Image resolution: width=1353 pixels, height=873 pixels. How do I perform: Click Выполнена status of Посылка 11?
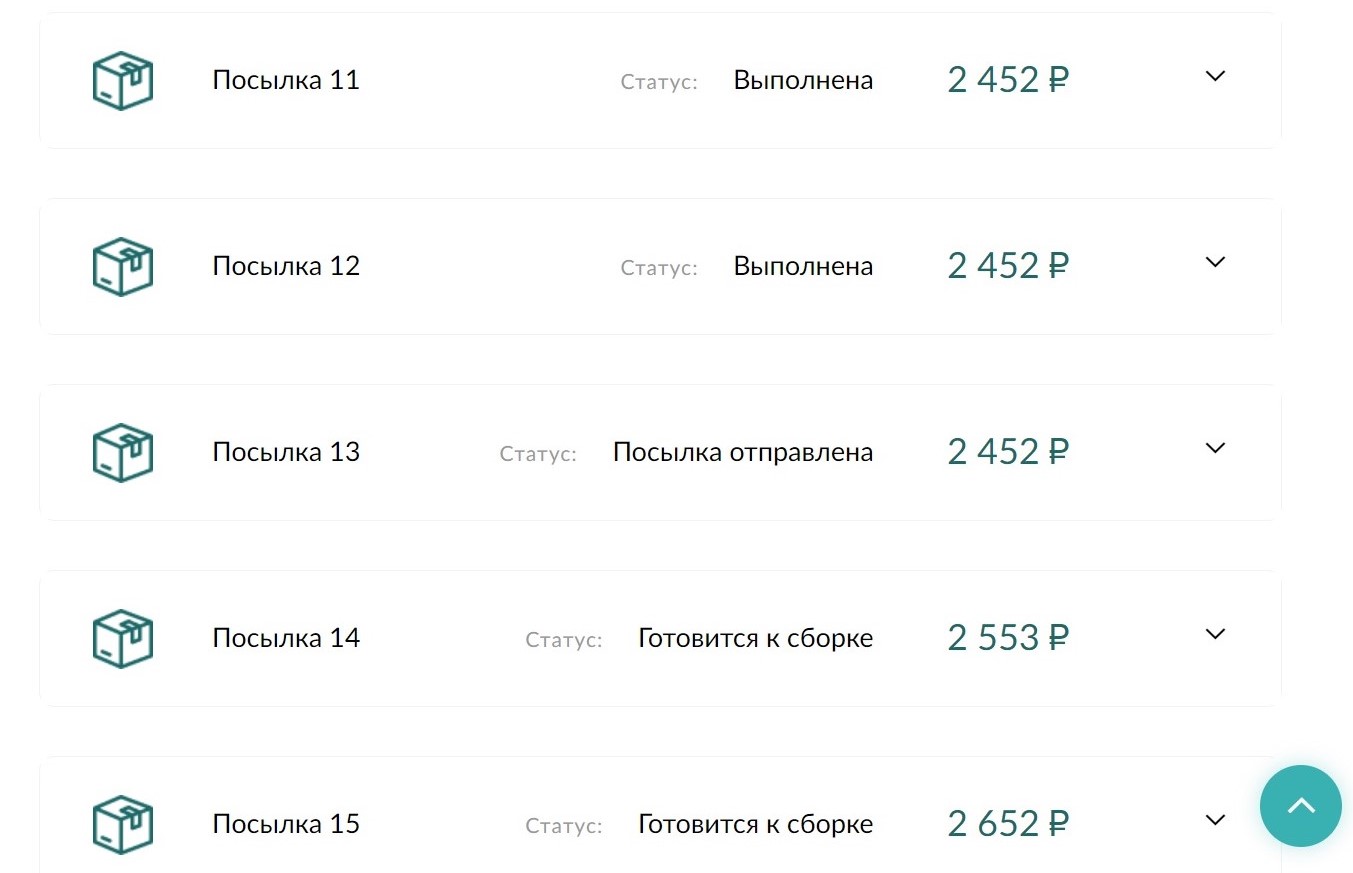pos(803,80)
